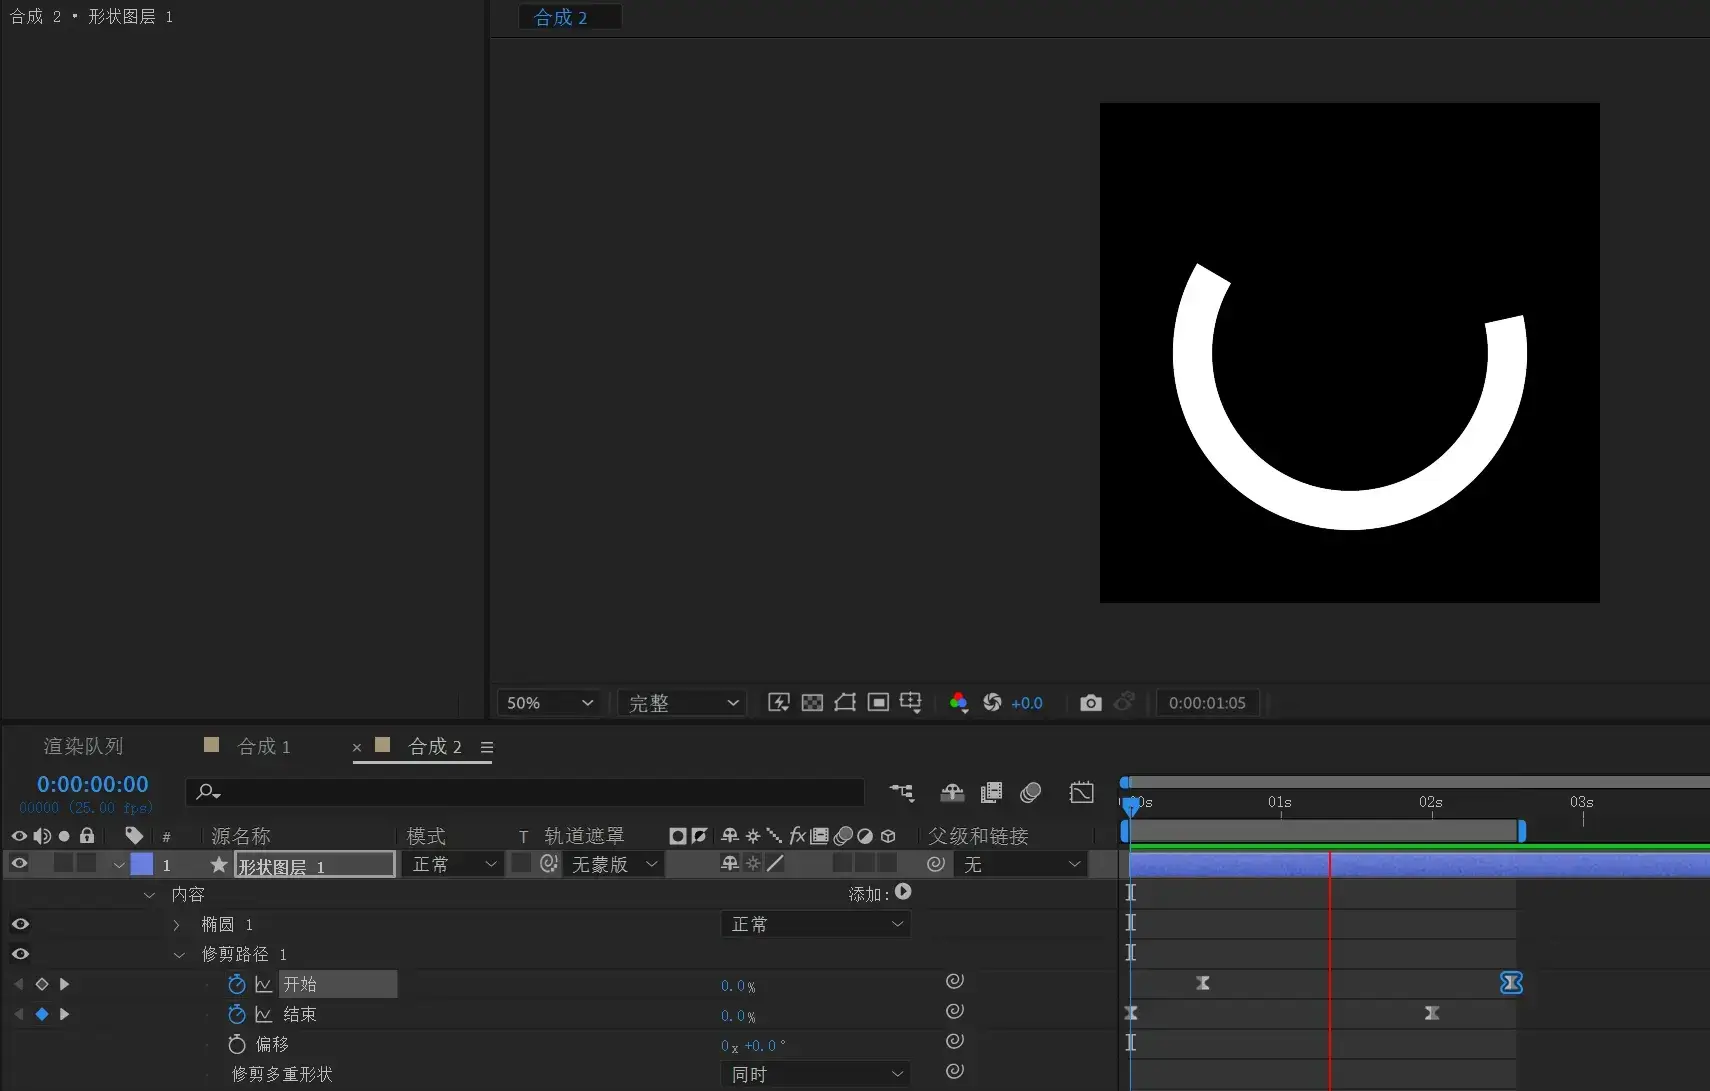Viewport: 1710px width, 1091px height.
Task: Select the selected 开始 keyframe at work-area end
Action: (1511, 983)
